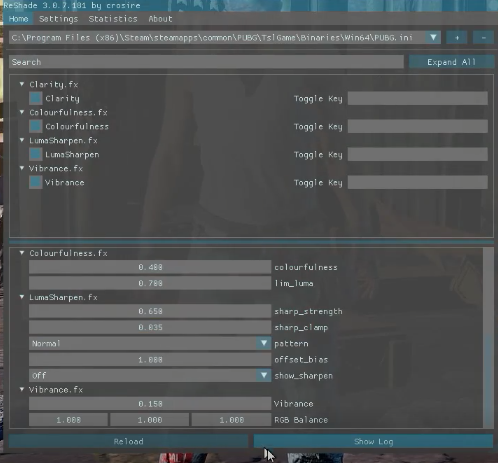Click the plus button to add preset

click(x=457, y=38)
